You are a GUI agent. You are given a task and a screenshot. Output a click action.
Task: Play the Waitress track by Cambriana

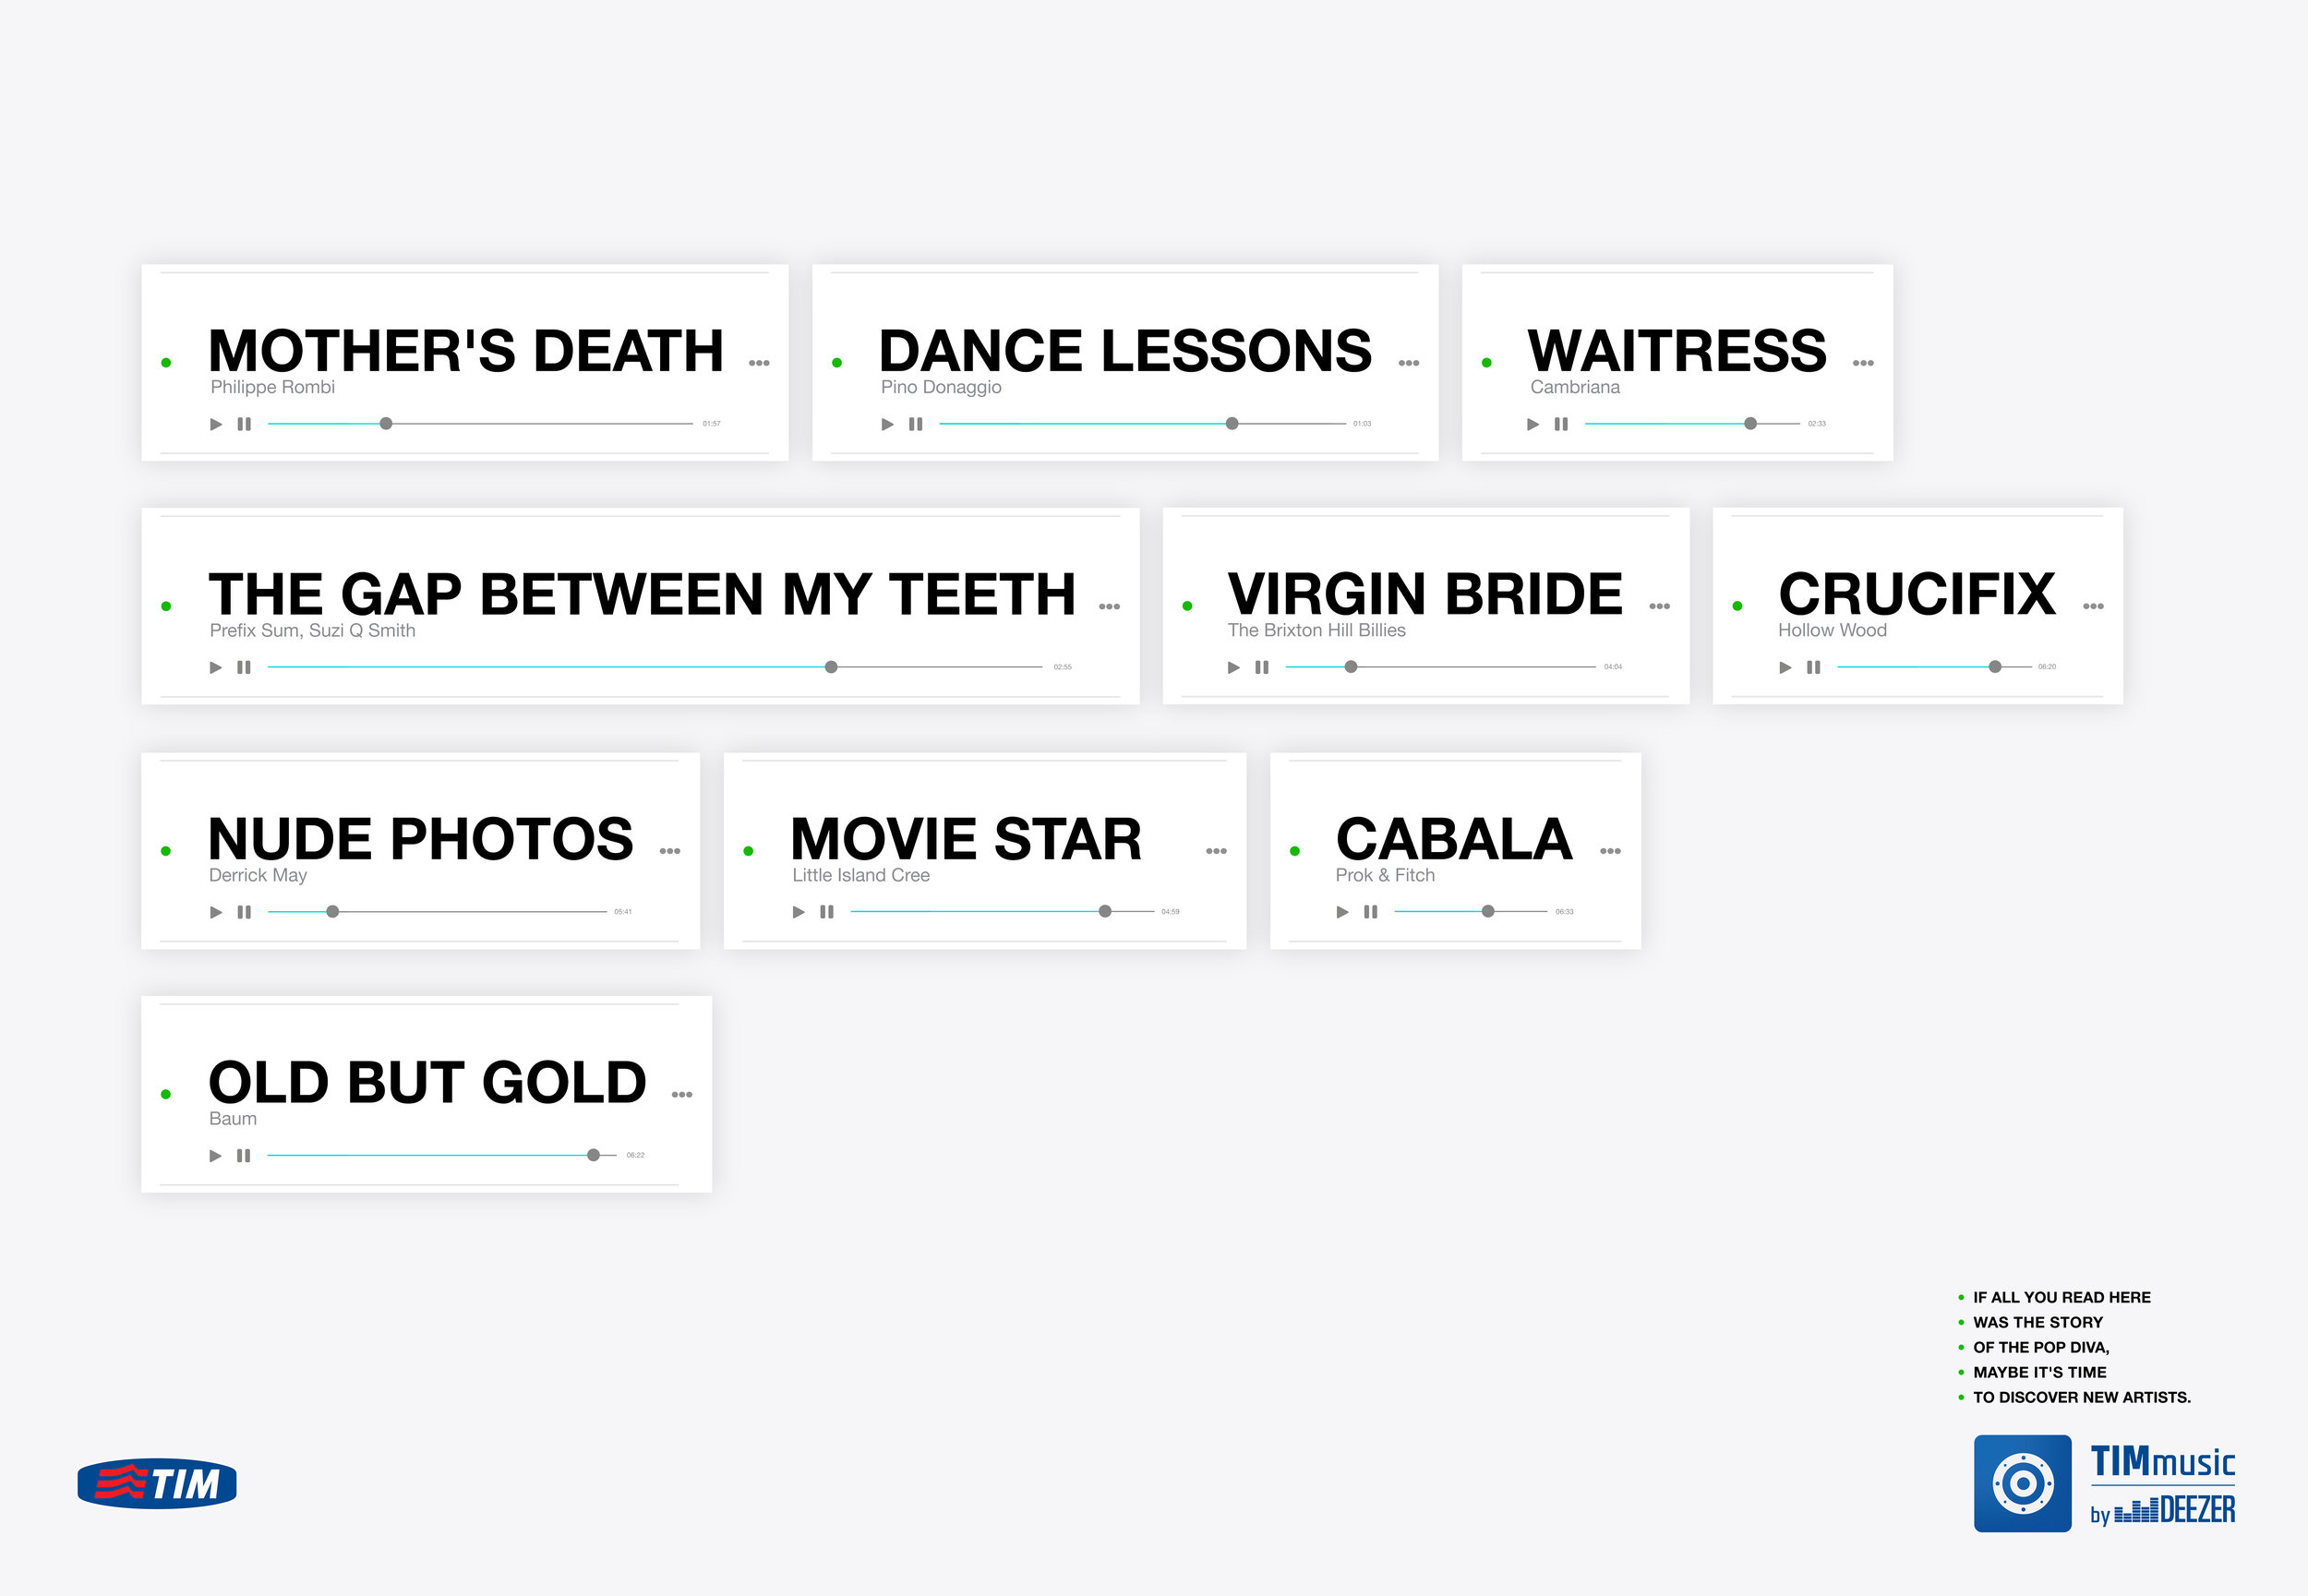[1533, 424]
